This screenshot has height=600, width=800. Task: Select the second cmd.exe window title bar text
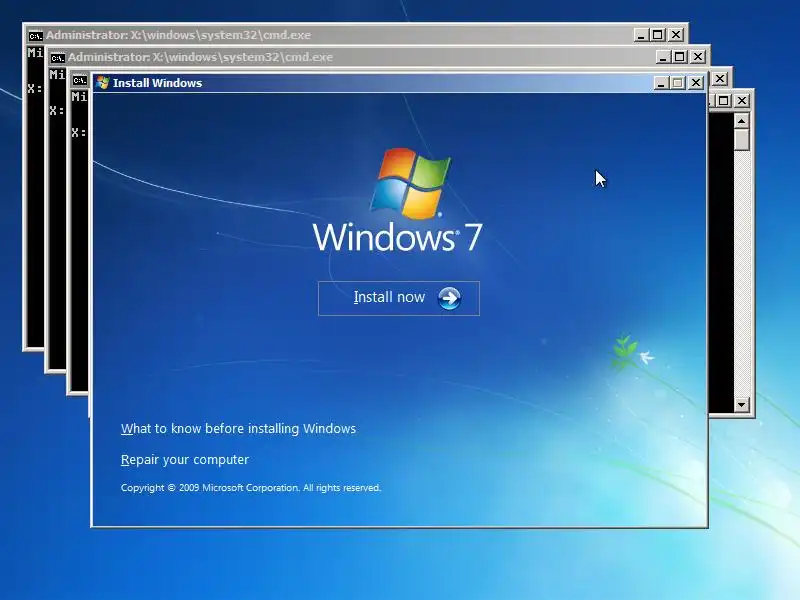point(200,57)
